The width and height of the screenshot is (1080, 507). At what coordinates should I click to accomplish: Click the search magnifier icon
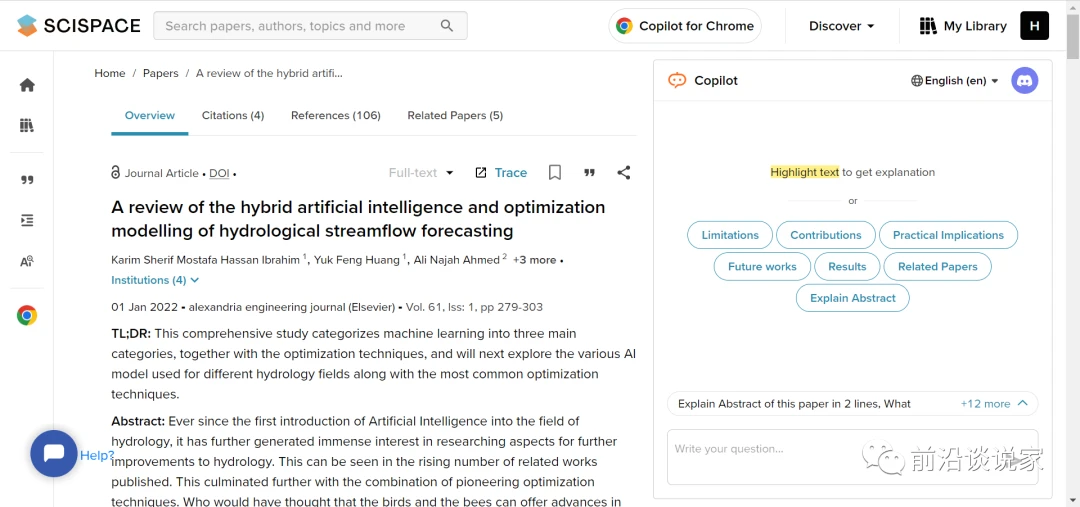tap(447, 26)
